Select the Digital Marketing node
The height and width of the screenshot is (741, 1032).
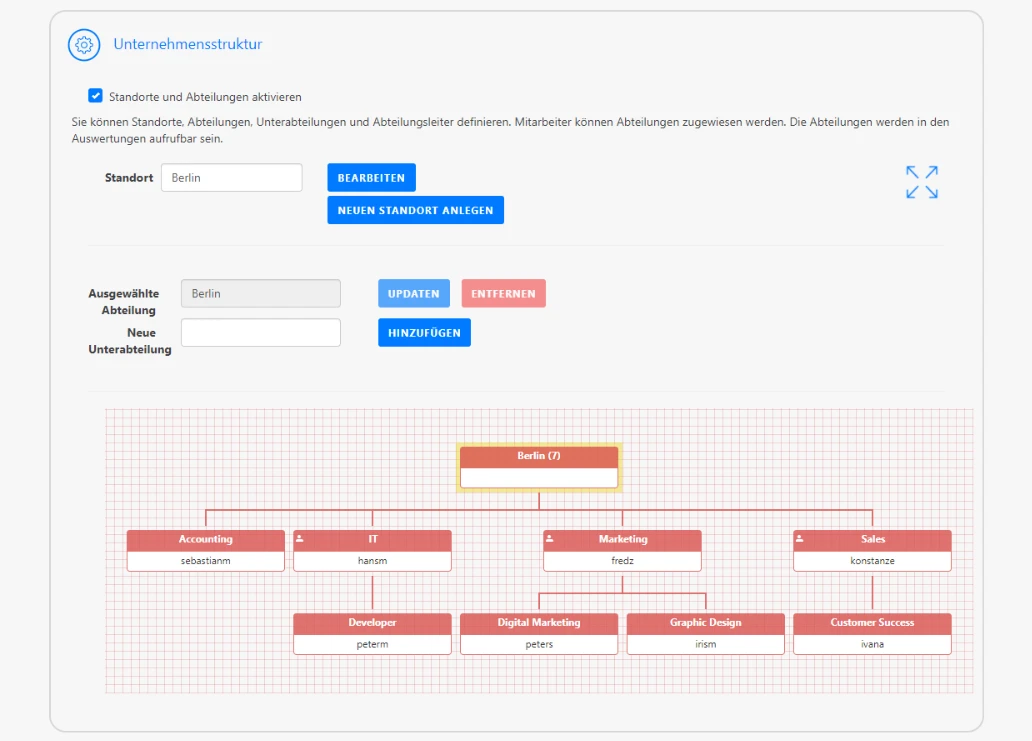click(539, 621)
